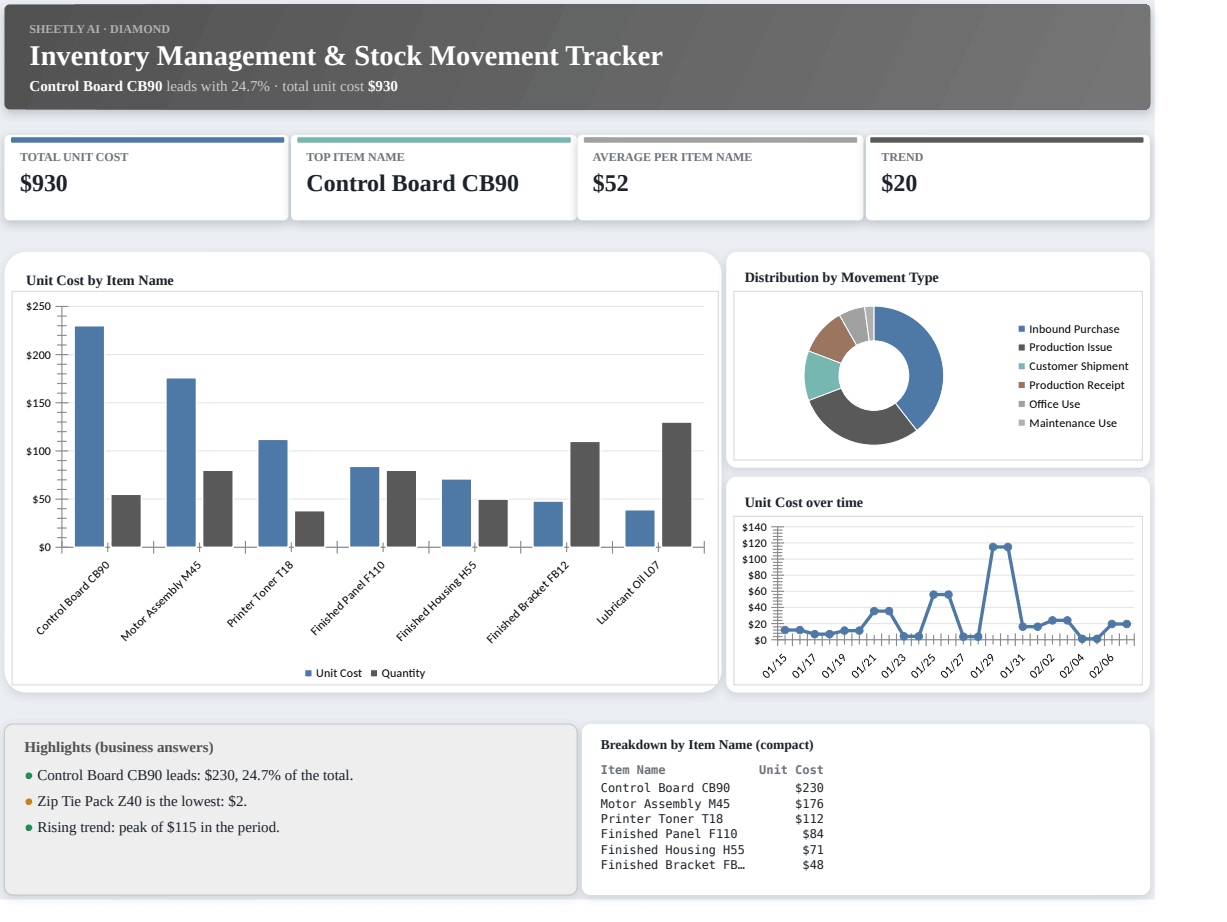1227x922 pixels.
Task: Click the Office Use legend color swatch
Action: (1022, 404)
